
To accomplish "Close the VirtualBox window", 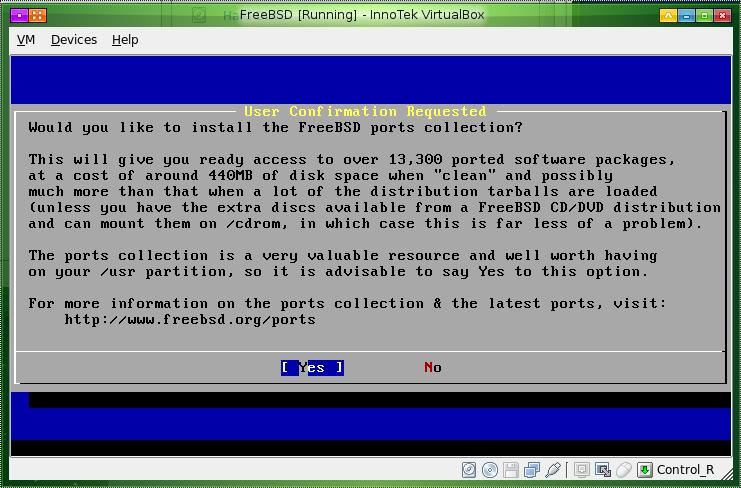I will tap(723, 16).
